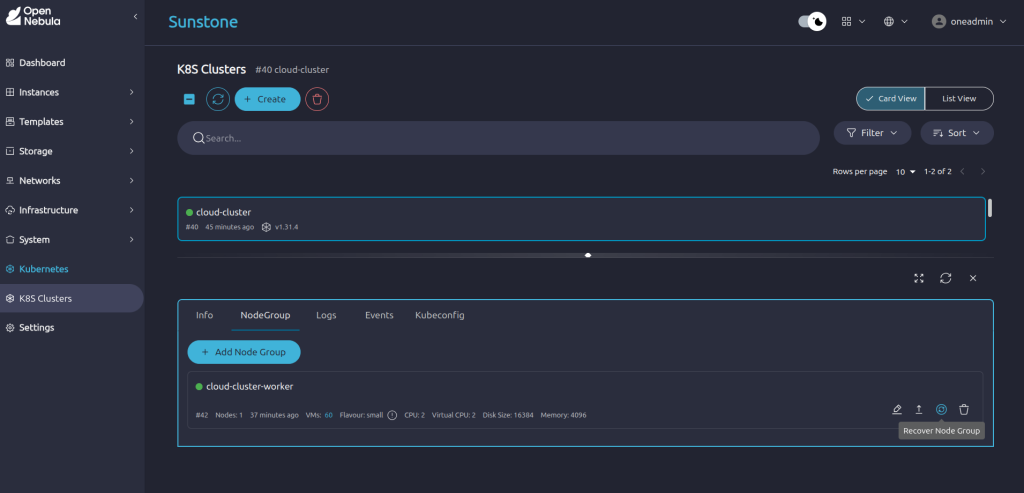Viewport: 1024px width, 493px height.
Task: Open K8S Clusters sidebar item
Action: [72, 298]
